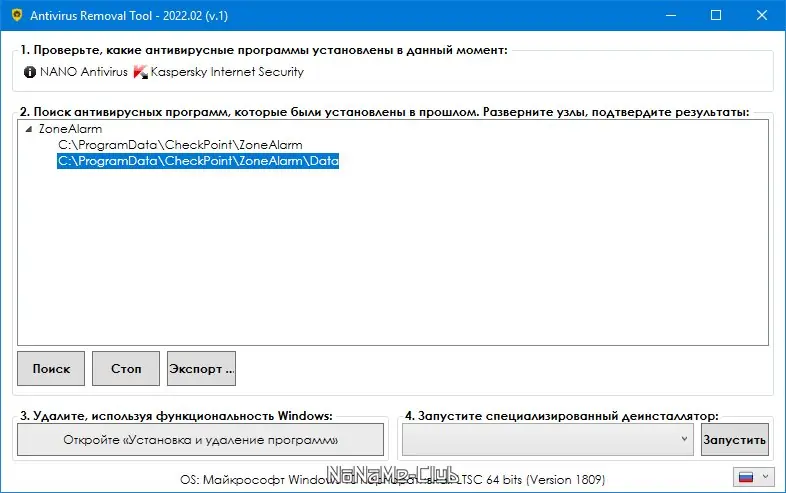Select the C:\ProgramData\CheckPoint\ZoneAlarm path row

click(x=180, y=145)
